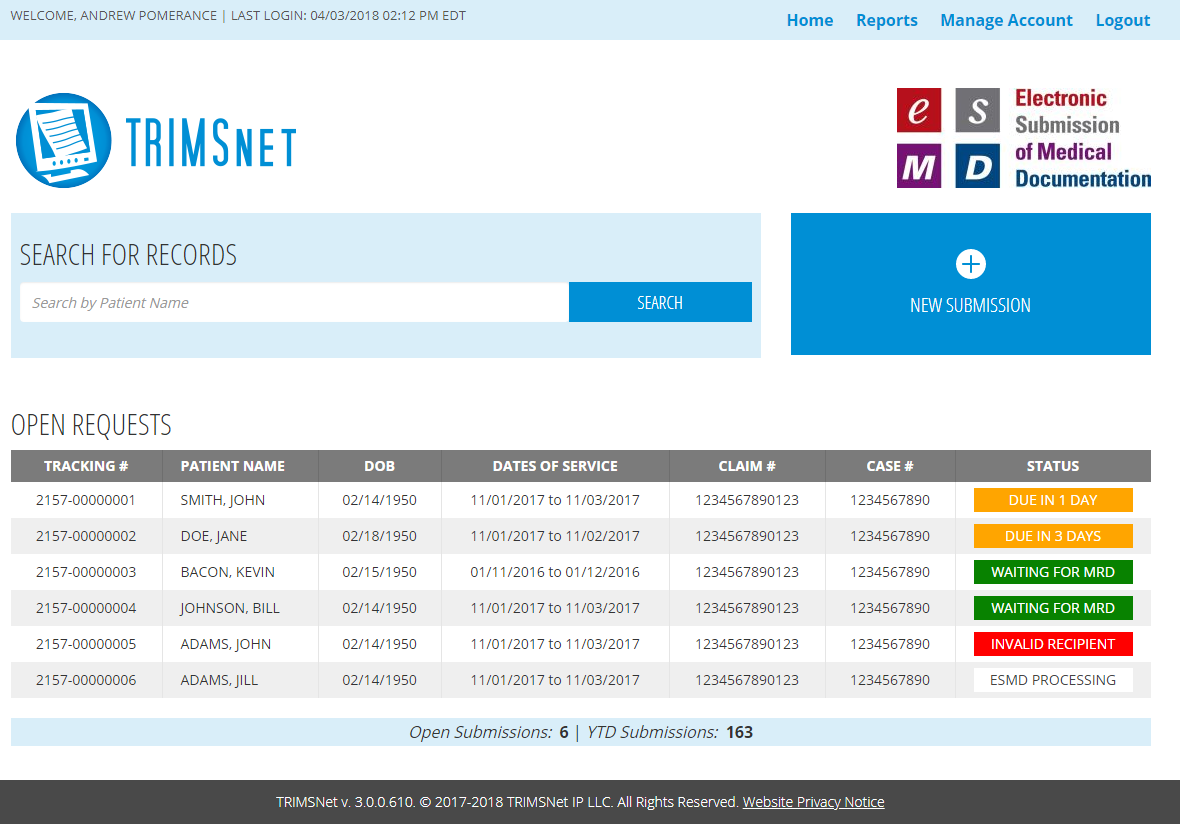Focus the Search by Patient Name field
The image size is (1180, 824).
pos(294,303)
